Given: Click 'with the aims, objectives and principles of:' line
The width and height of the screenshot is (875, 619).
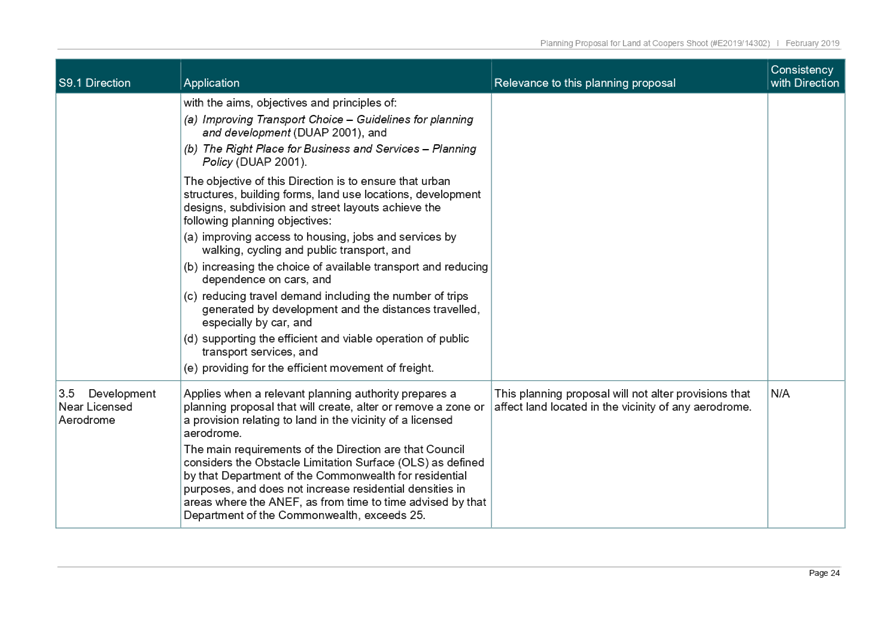Looking at the screenshot, I should click(x=290, y=103).
